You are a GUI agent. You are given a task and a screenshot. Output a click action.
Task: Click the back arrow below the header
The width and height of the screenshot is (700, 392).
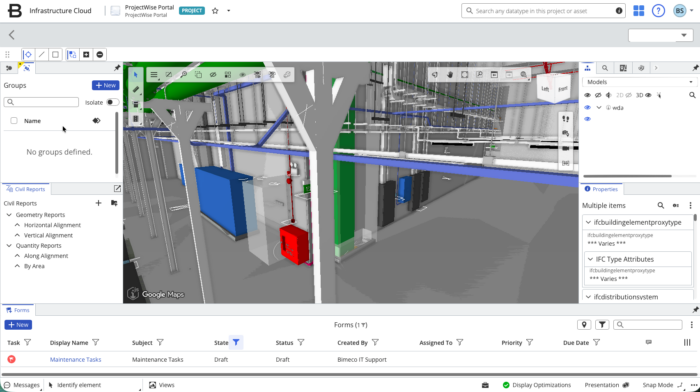(12, 35)
